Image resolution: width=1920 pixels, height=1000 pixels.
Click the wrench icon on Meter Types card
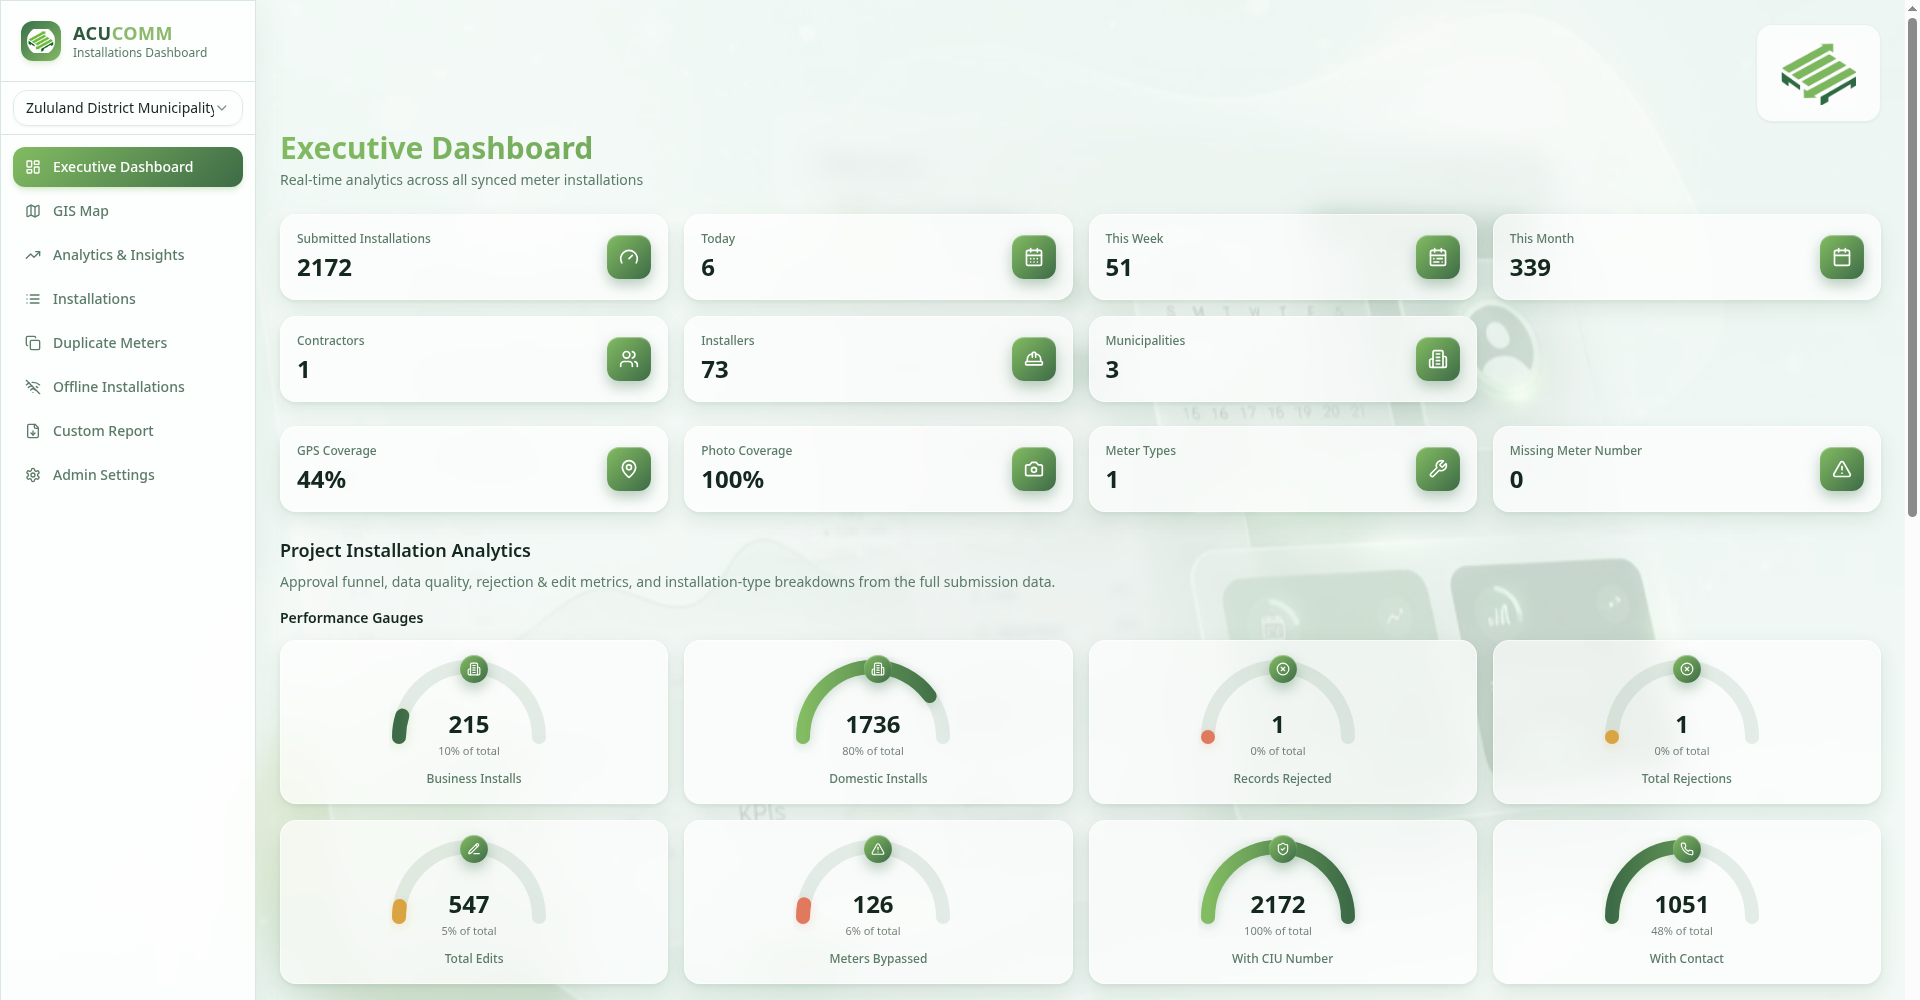coord(1438,469)
